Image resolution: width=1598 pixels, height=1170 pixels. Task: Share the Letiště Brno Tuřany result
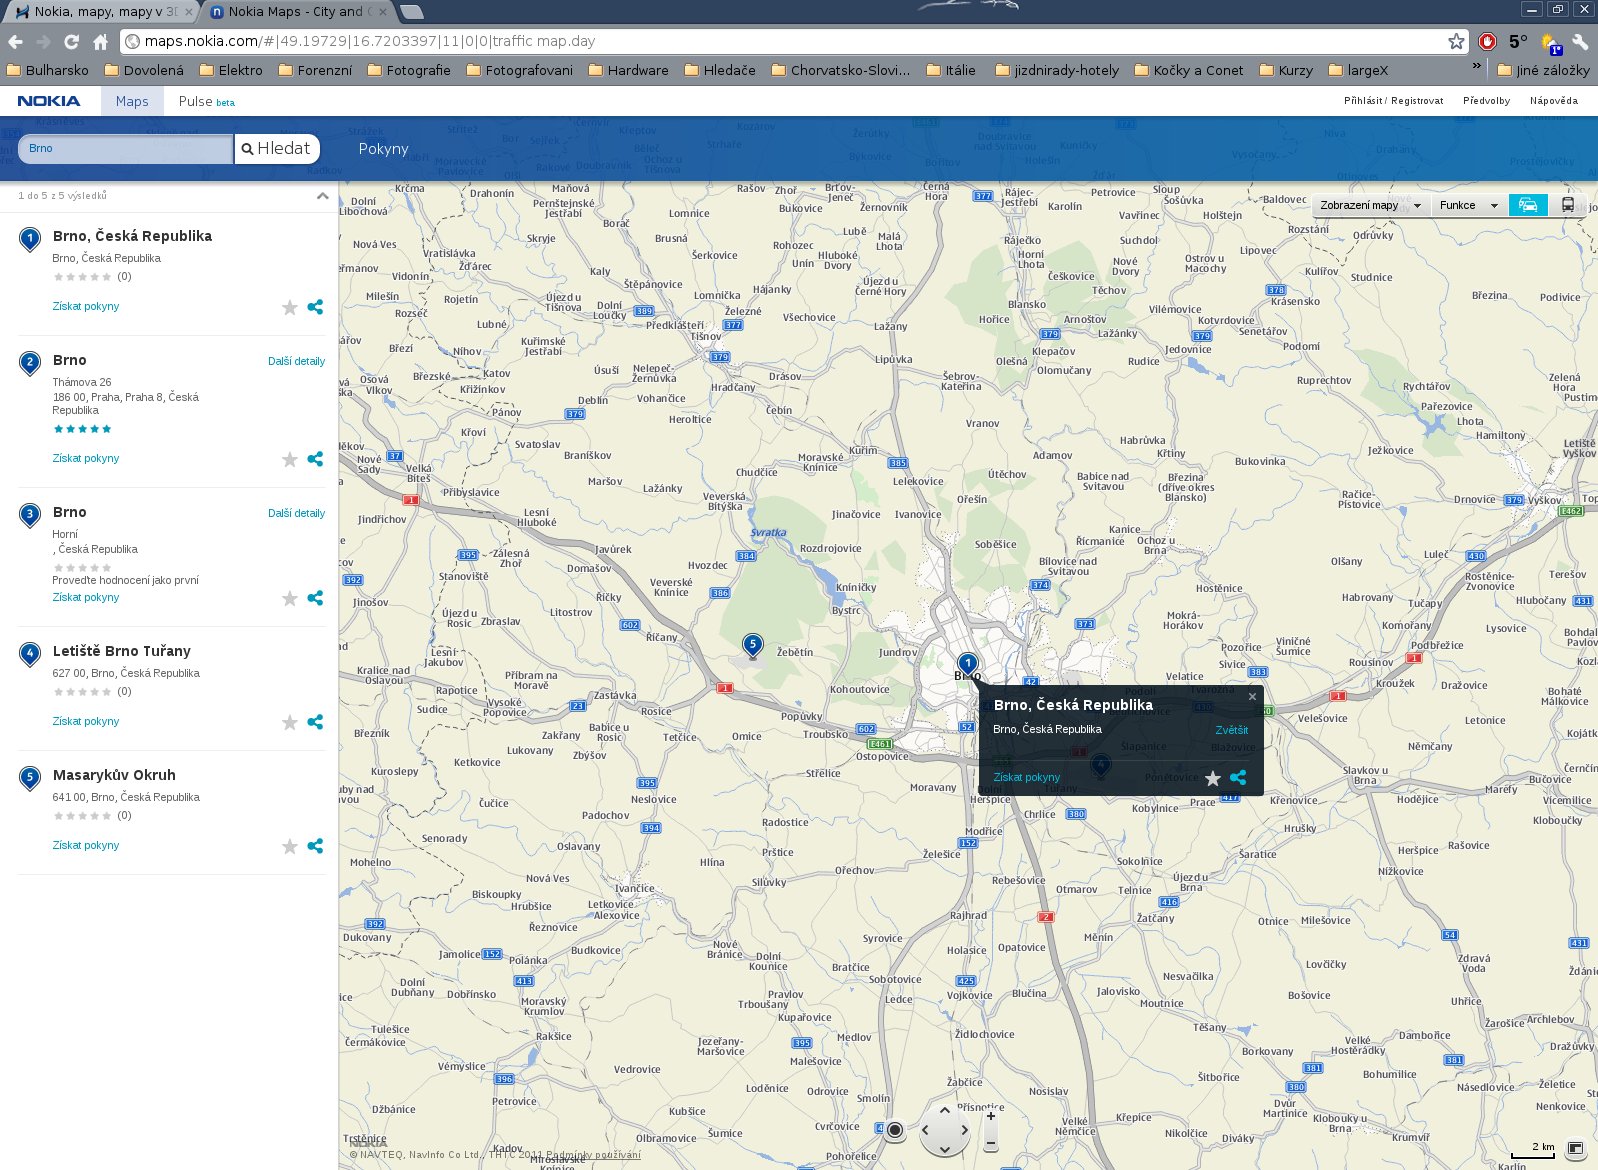(315, 722)
